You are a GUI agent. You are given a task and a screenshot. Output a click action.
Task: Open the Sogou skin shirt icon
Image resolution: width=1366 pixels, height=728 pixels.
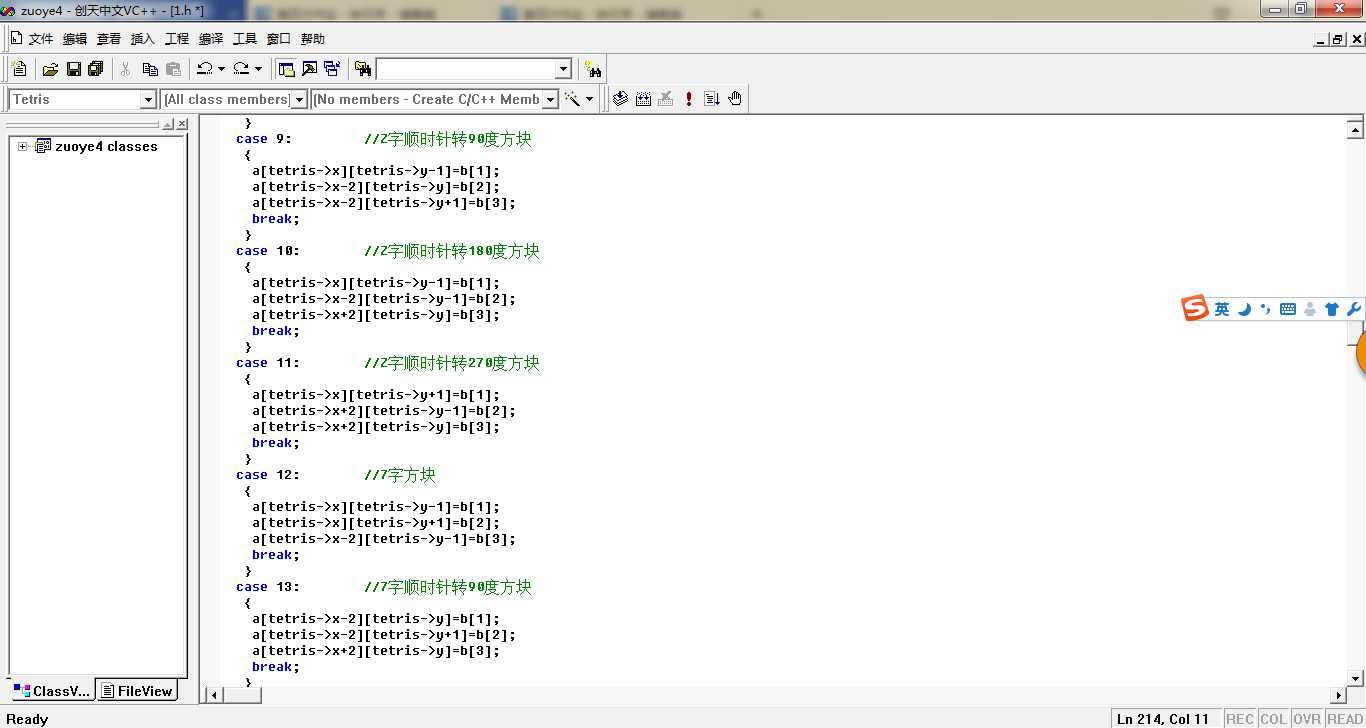coord(1331,310)
